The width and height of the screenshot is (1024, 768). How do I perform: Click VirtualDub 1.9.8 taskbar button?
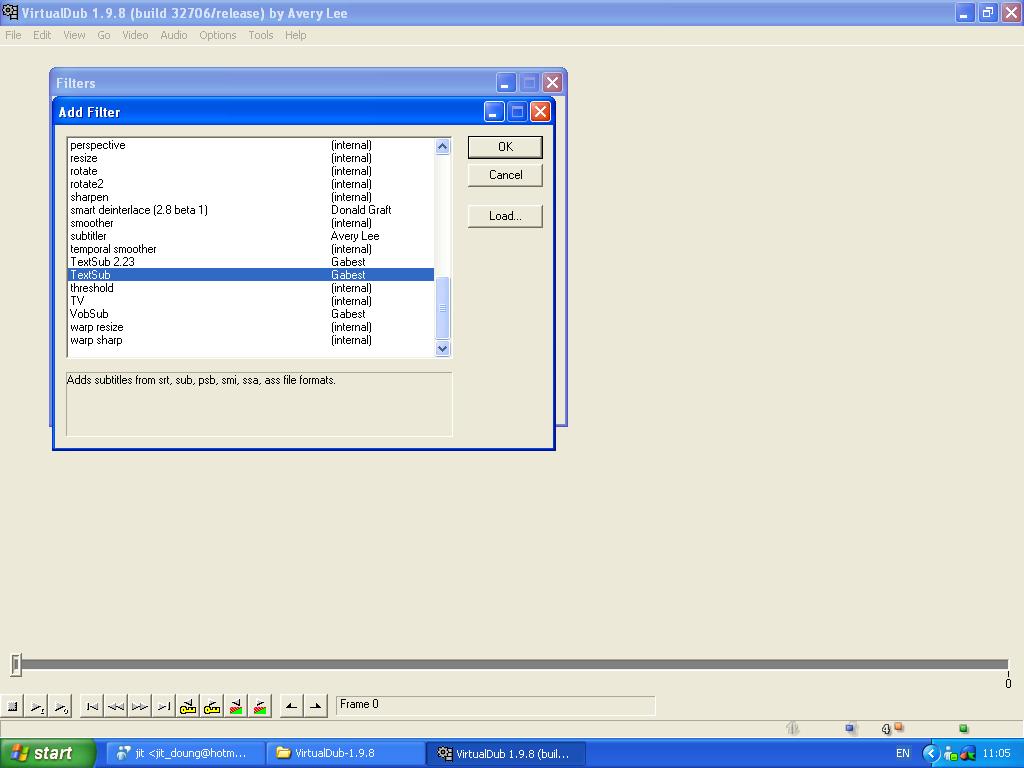coord(505,754)
